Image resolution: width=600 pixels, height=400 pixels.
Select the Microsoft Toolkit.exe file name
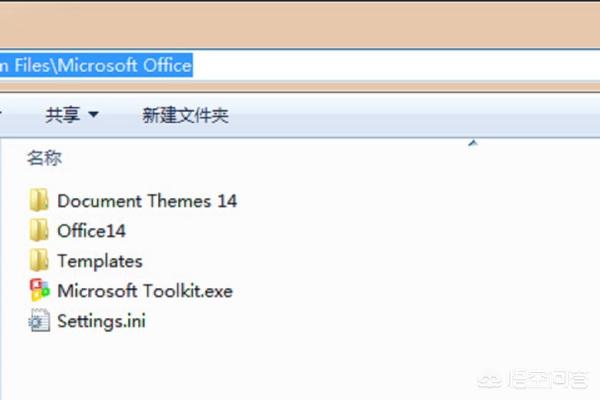[x=145, y=291]
